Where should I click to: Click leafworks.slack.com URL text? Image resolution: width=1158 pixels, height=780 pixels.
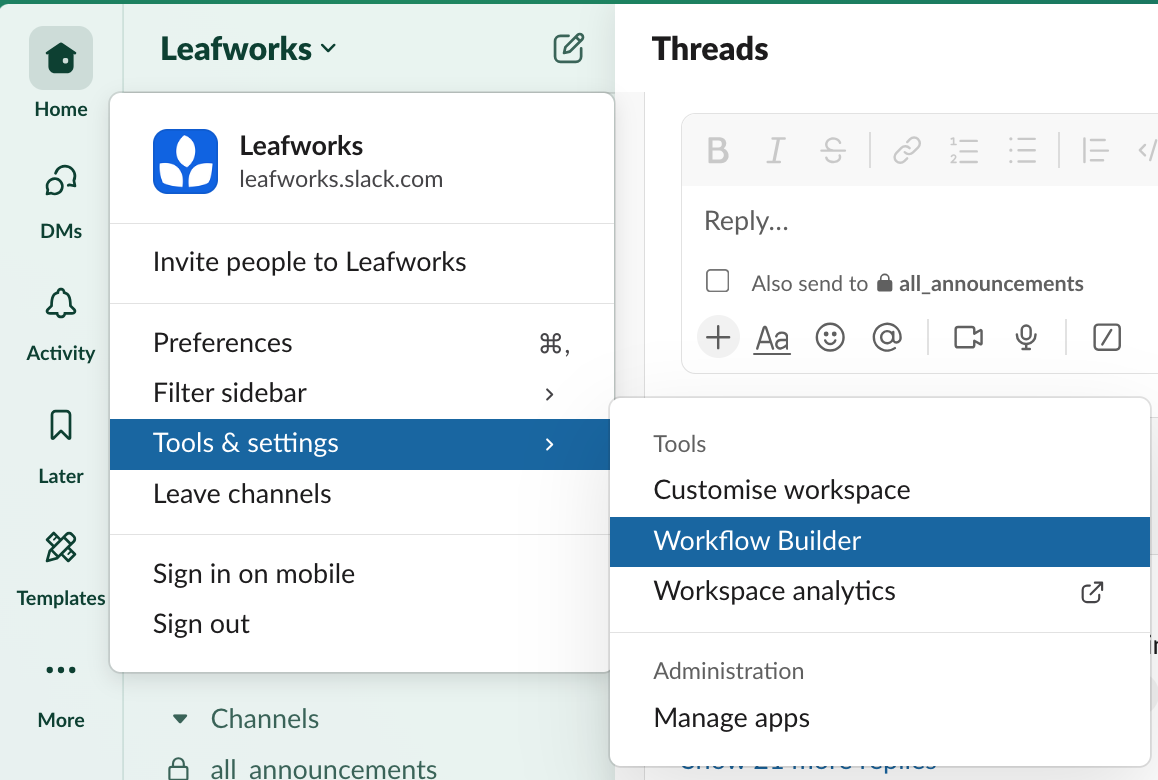coord(340,179)
